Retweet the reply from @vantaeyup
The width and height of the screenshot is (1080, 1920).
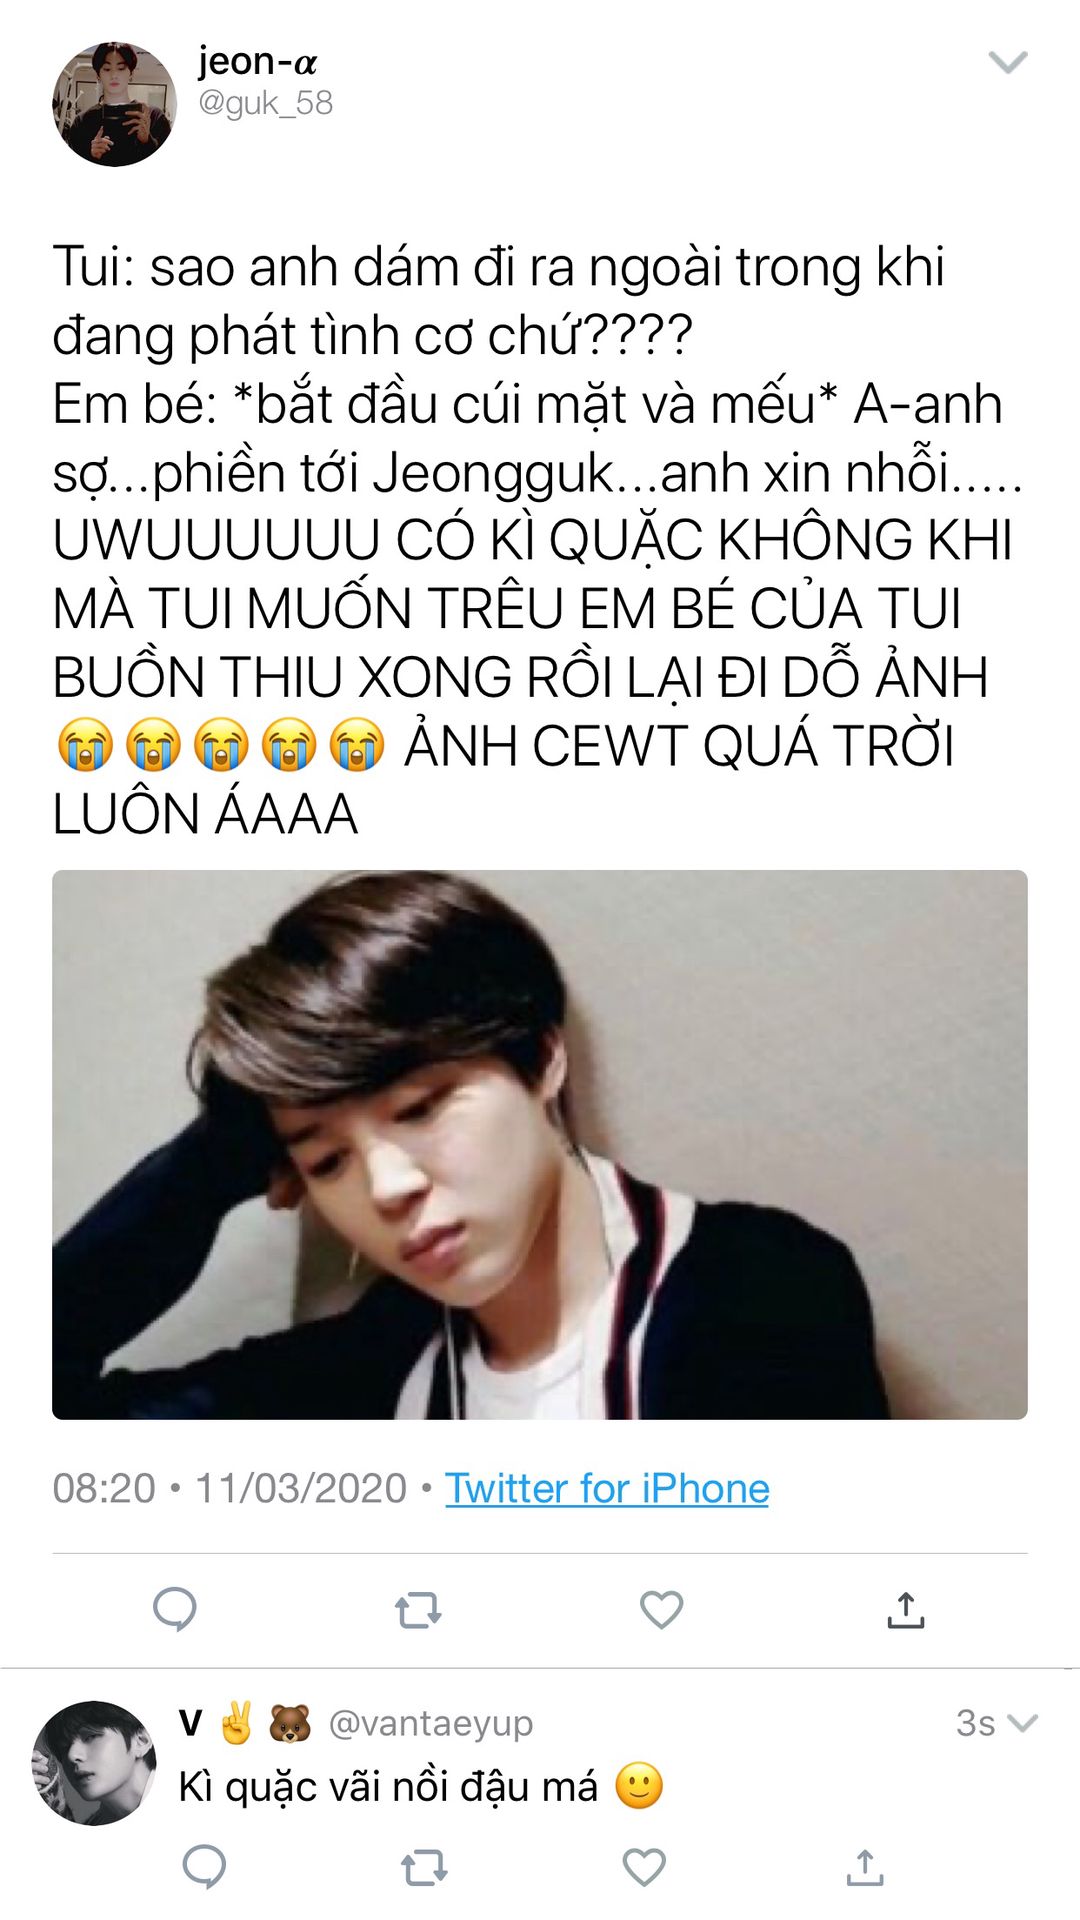pos(424,1867)
